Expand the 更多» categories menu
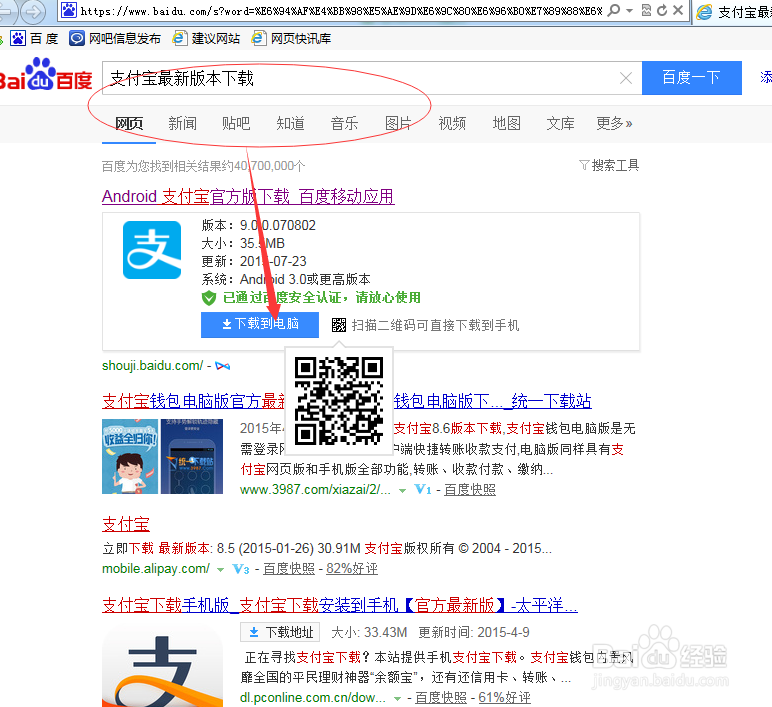 (614, 123)
